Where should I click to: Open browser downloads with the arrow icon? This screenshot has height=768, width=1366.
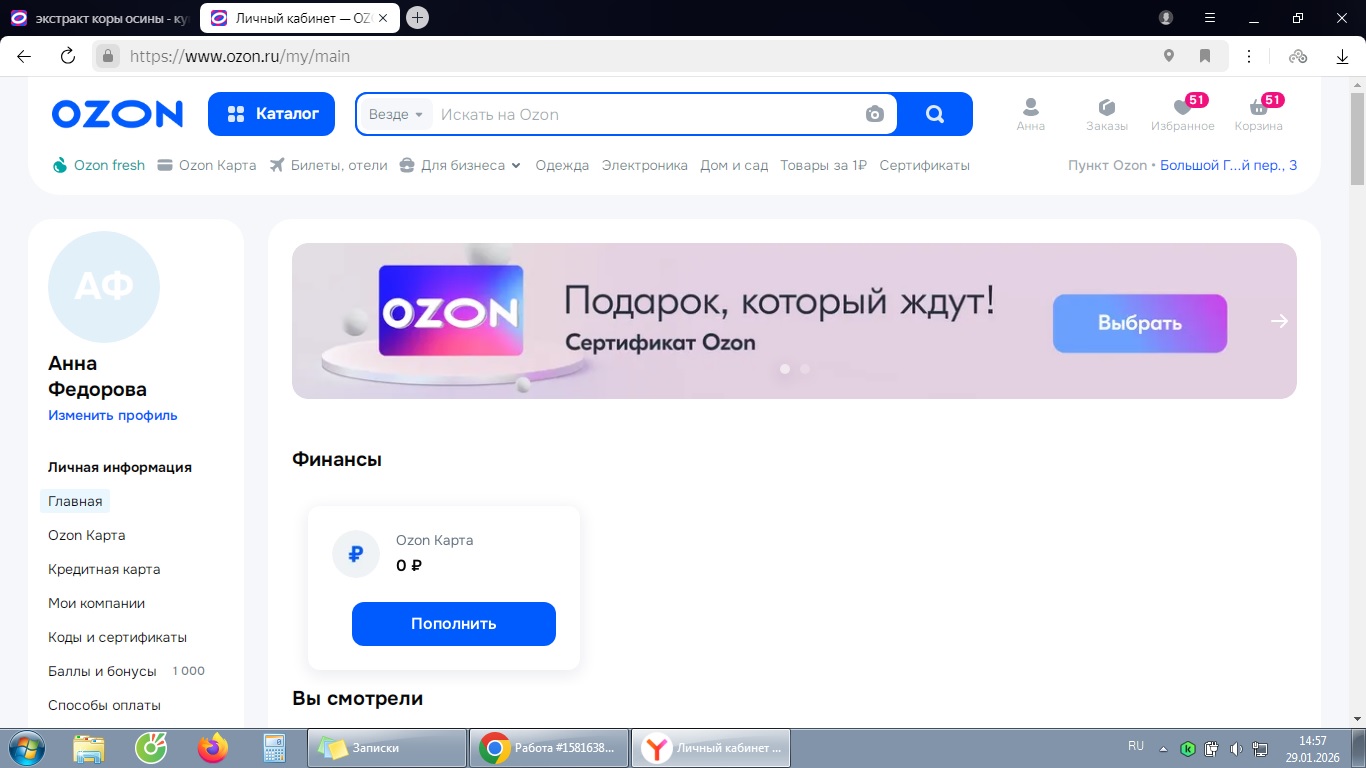[1343, 56]
